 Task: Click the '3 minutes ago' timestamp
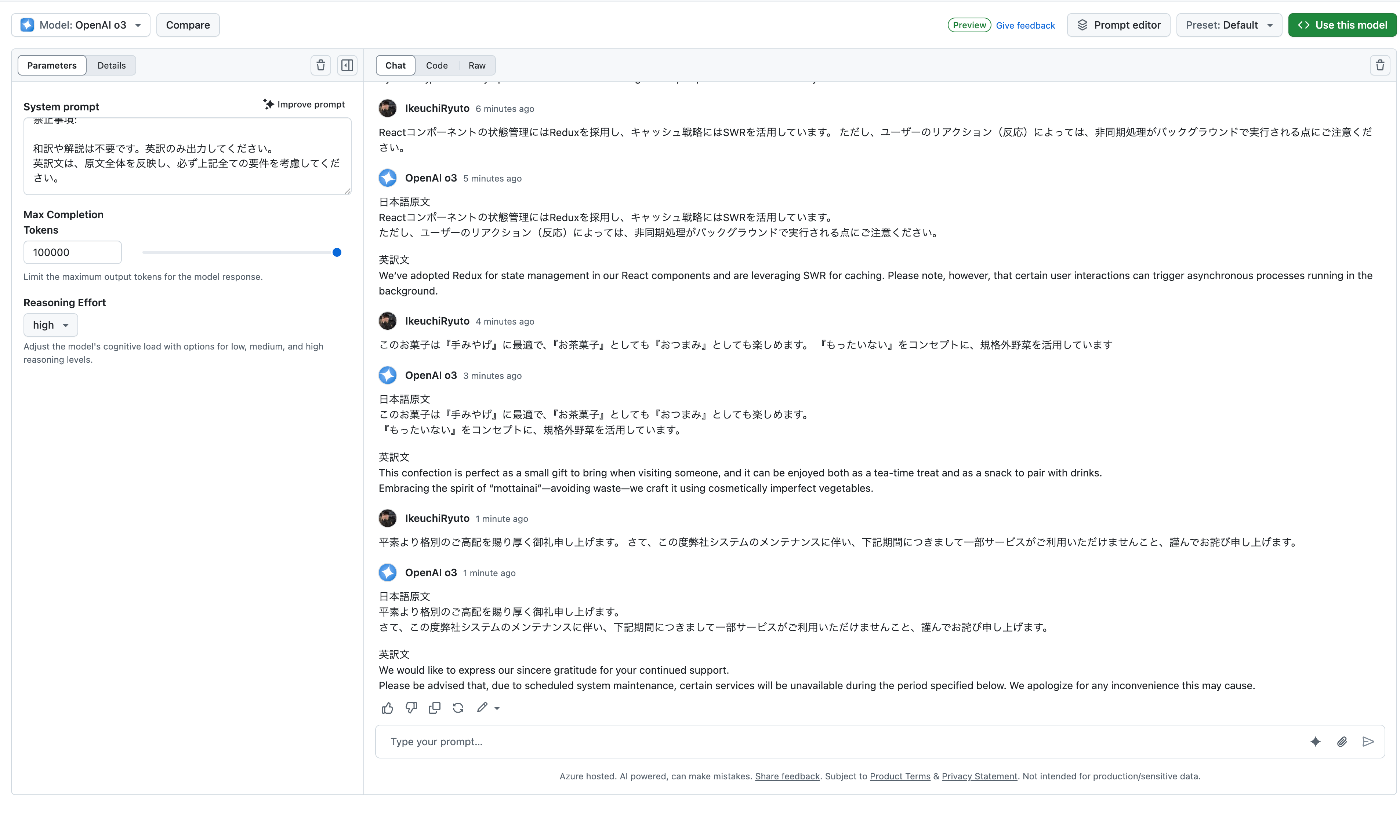tap(492, 376)
